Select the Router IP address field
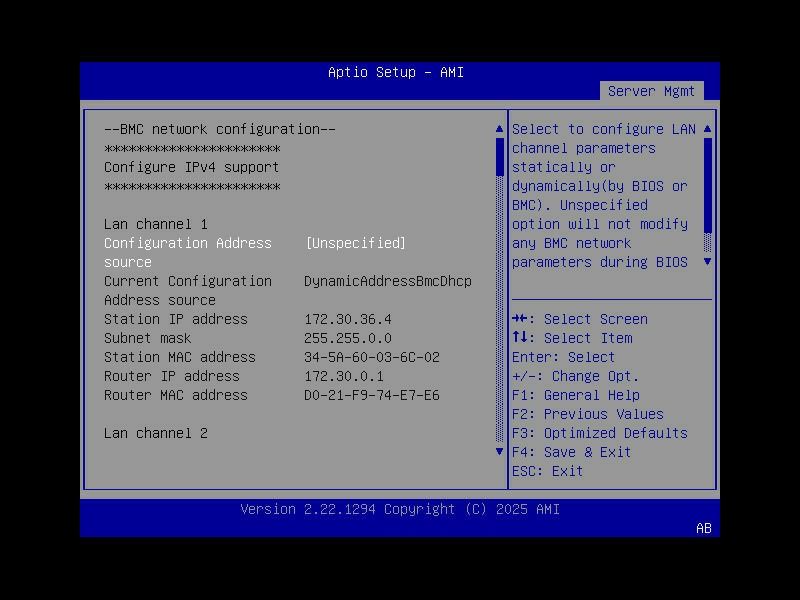 176,376
